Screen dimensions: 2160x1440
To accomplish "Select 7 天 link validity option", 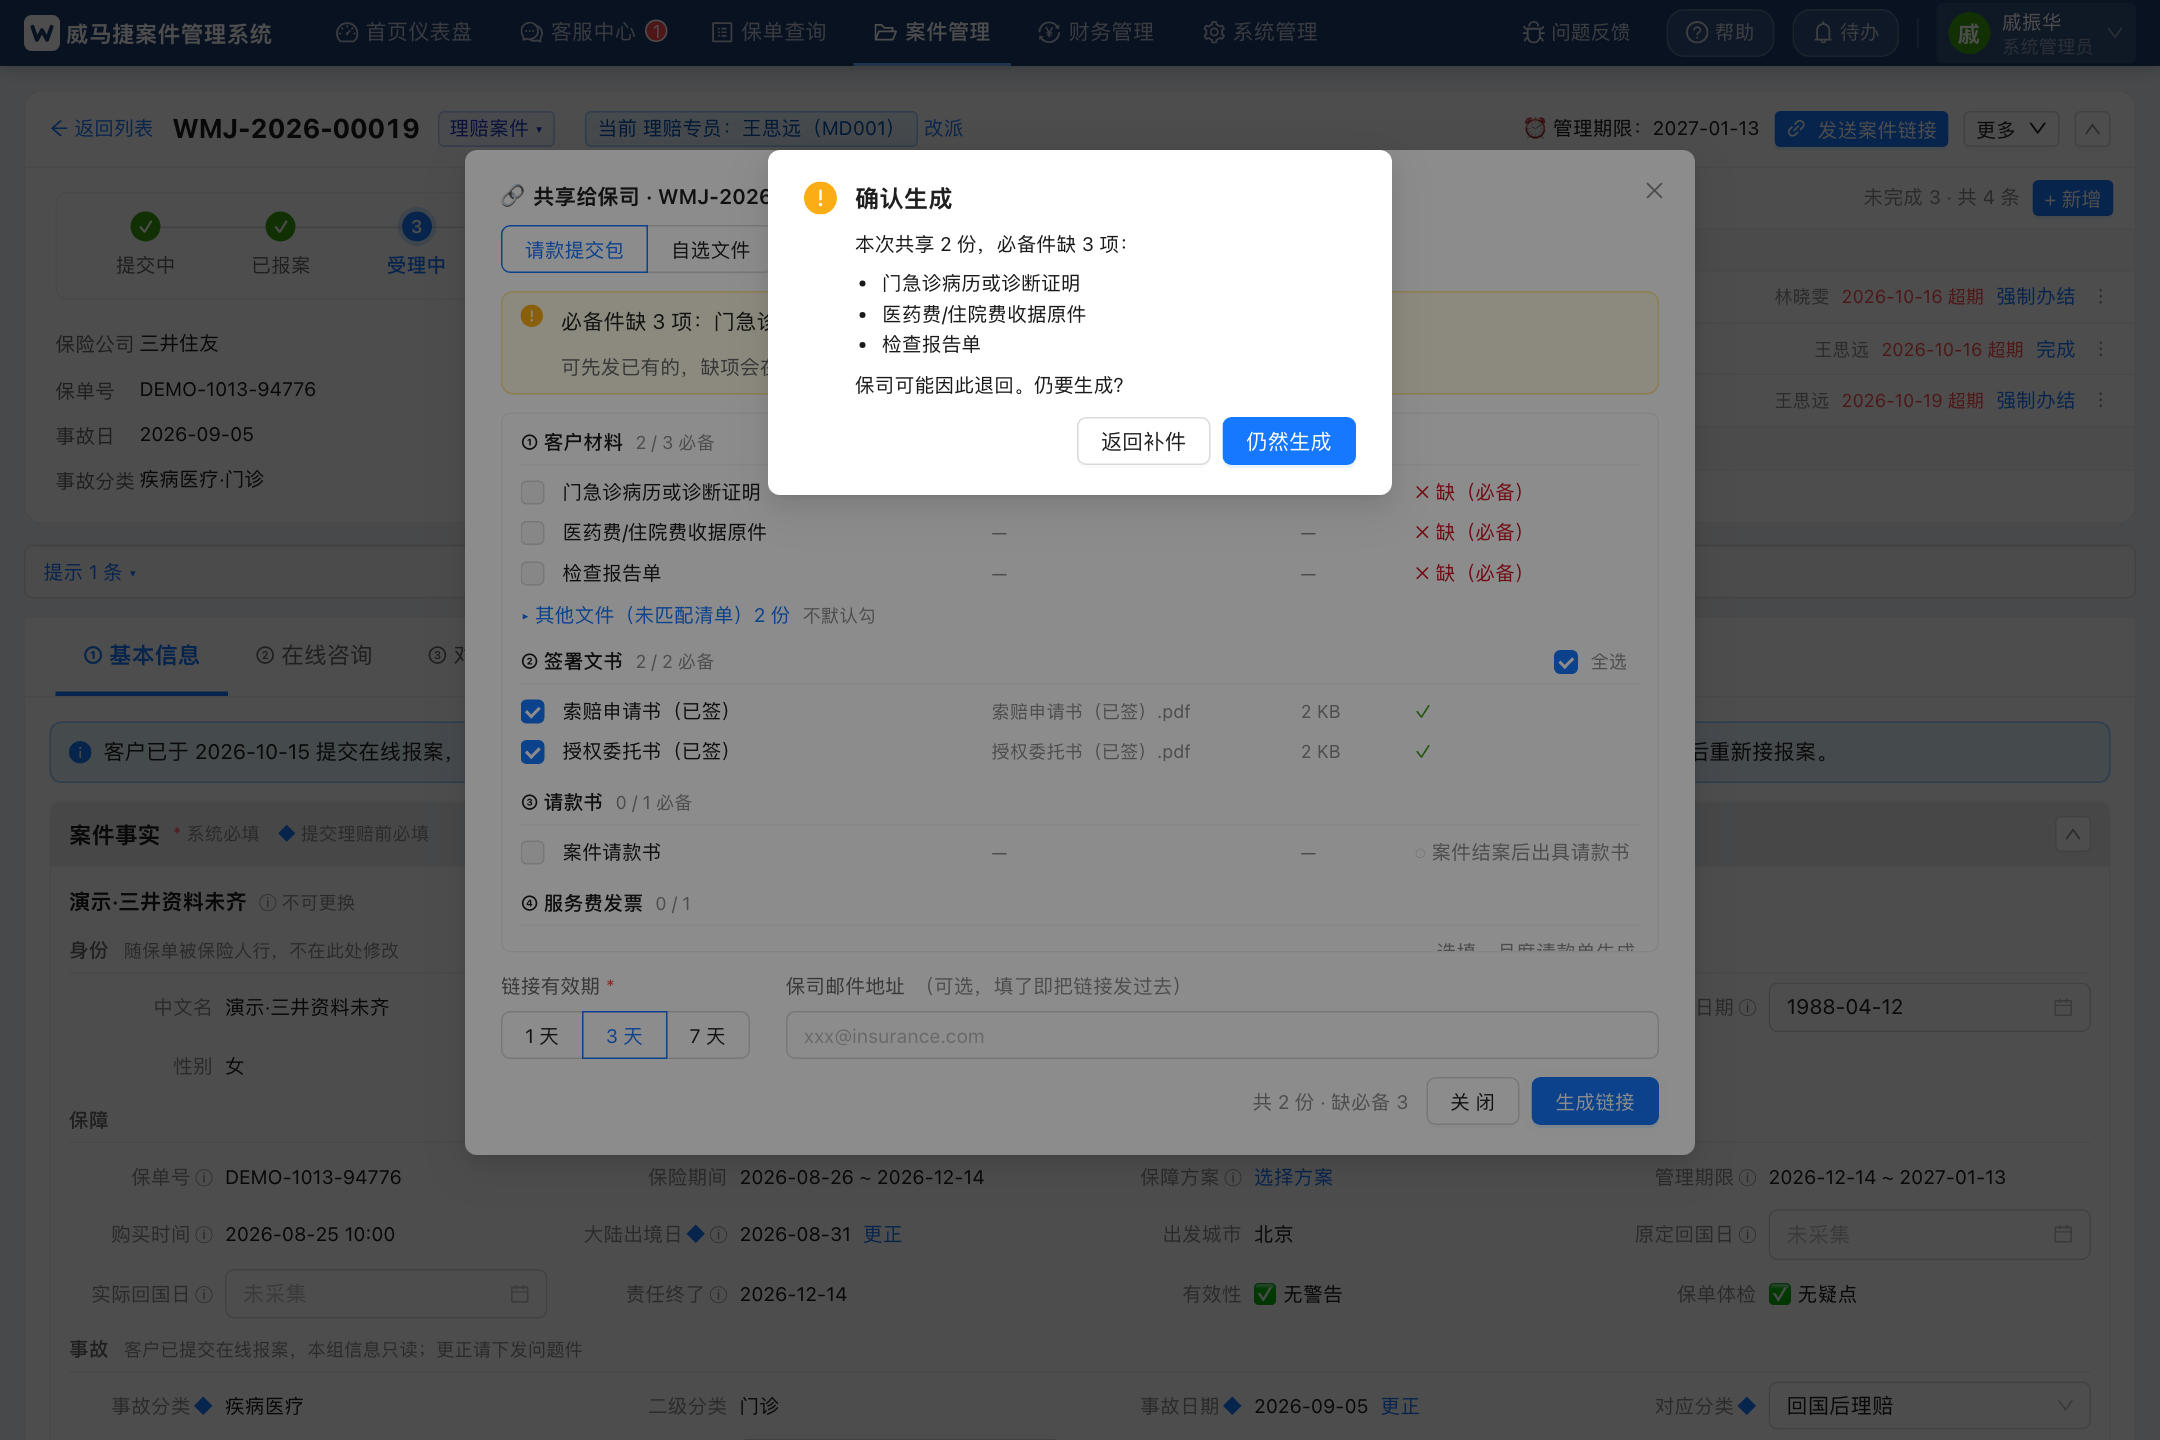I will 707,1035.
